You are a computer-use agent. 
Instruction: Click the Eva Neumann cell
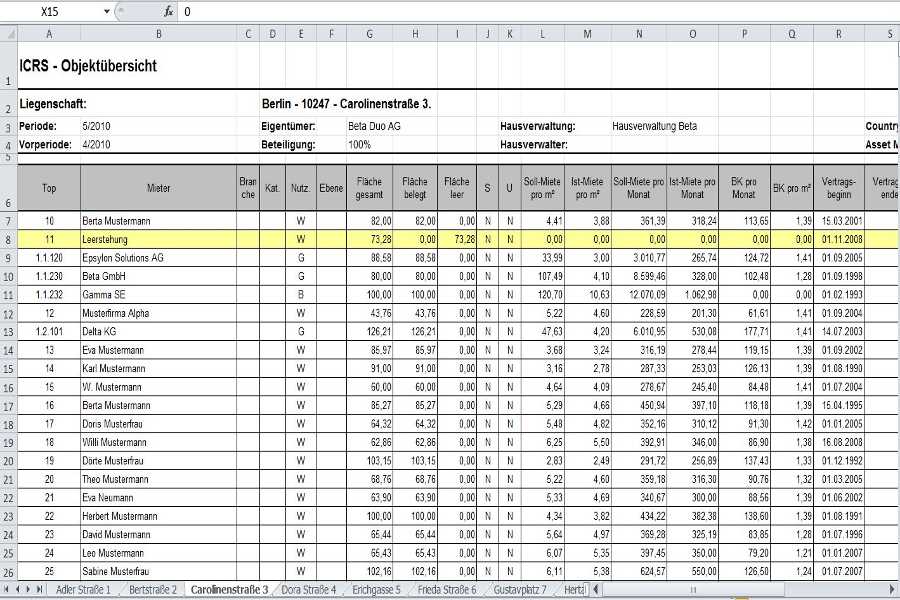click(x=158, y=498)
